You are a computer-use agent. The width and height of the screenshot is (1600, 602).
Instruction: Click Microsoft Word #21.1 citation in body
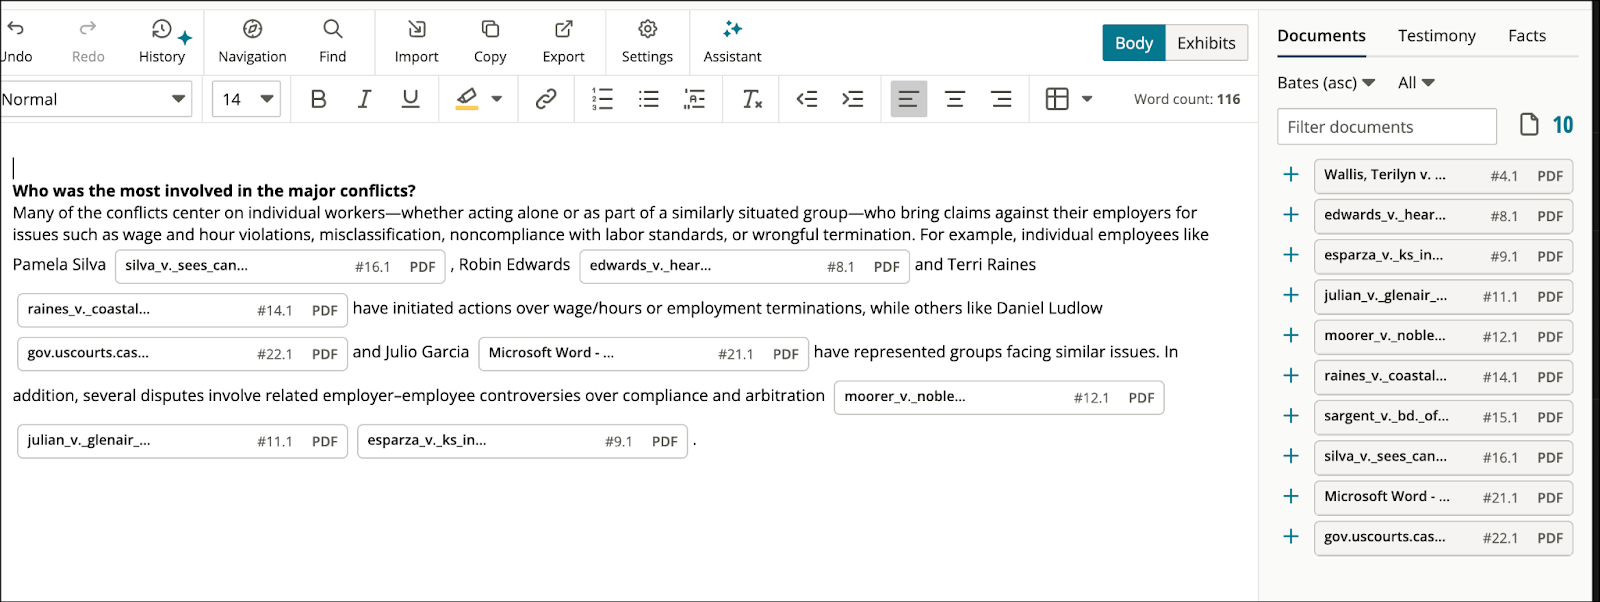point(644,354)
